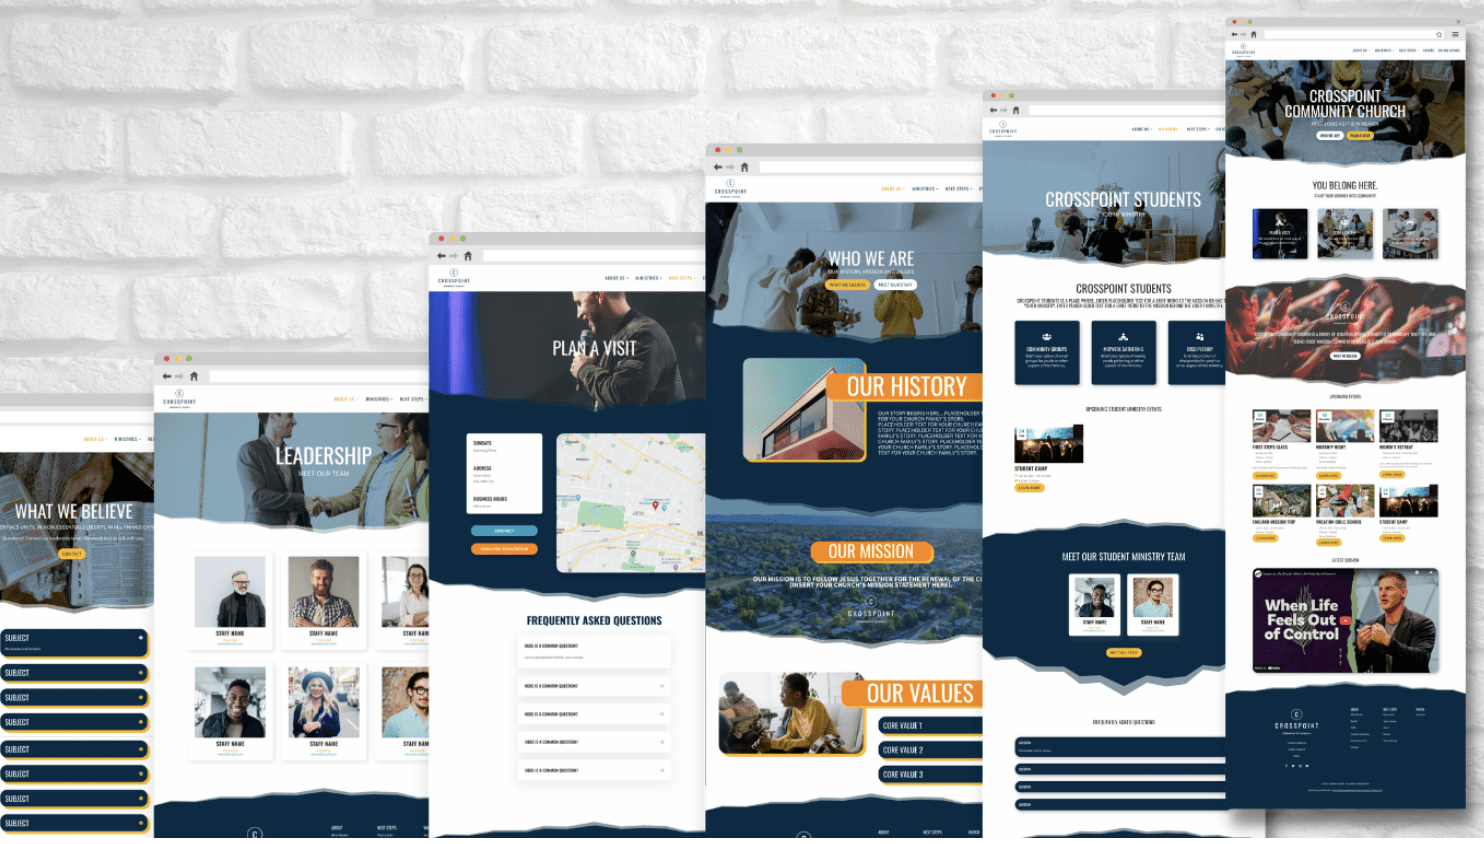Click Crosspoint logo on Plan a Visit page
1484x844 pixels.
click(x=453, y=276)
